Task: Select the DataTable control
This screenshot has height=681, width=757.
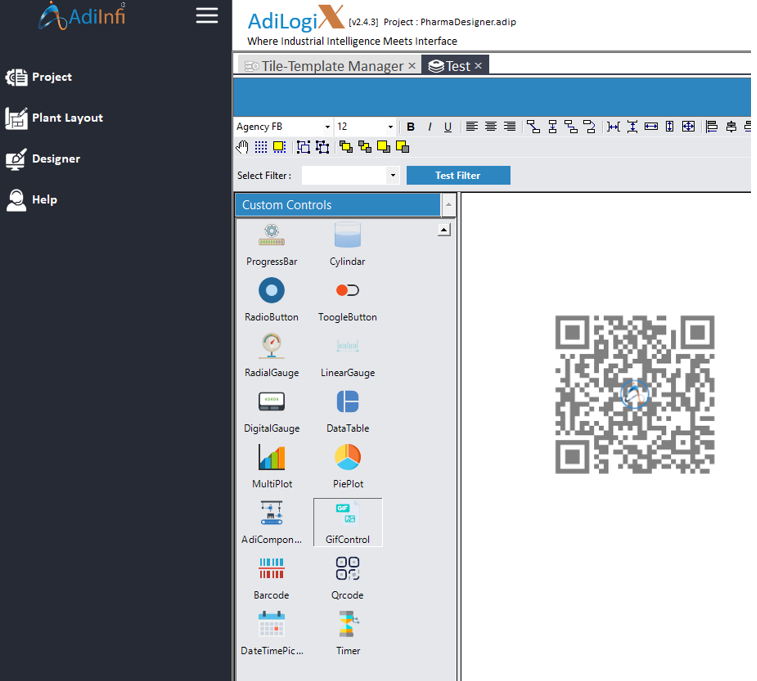Action: coord(348,412)
